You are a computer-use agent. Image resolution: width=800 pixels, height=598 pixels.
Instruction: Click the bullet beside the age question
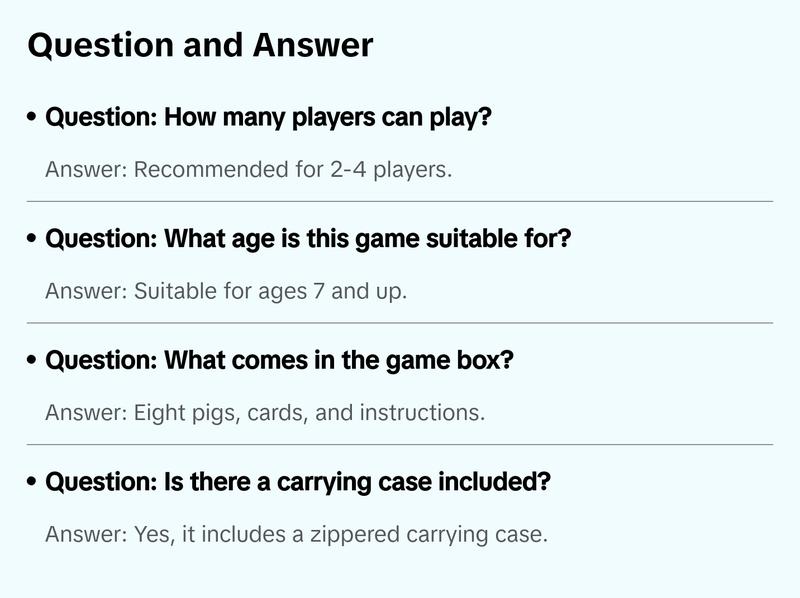point(33,240)
